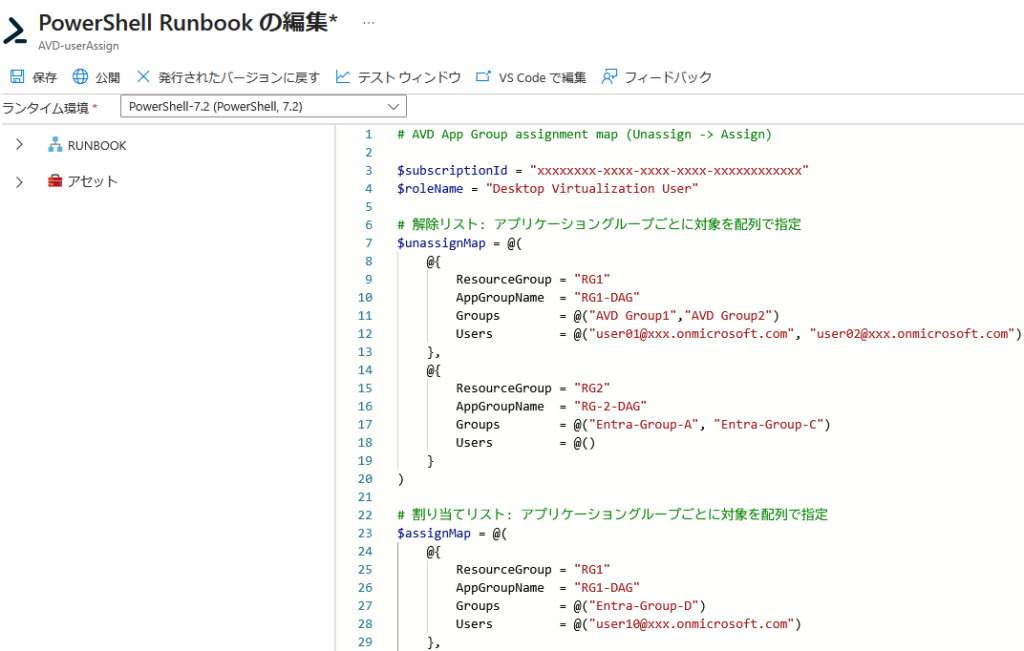1024x651 pixels.
Task: Click the PowerShell Runbook logo icon
Action: [15, 30]
